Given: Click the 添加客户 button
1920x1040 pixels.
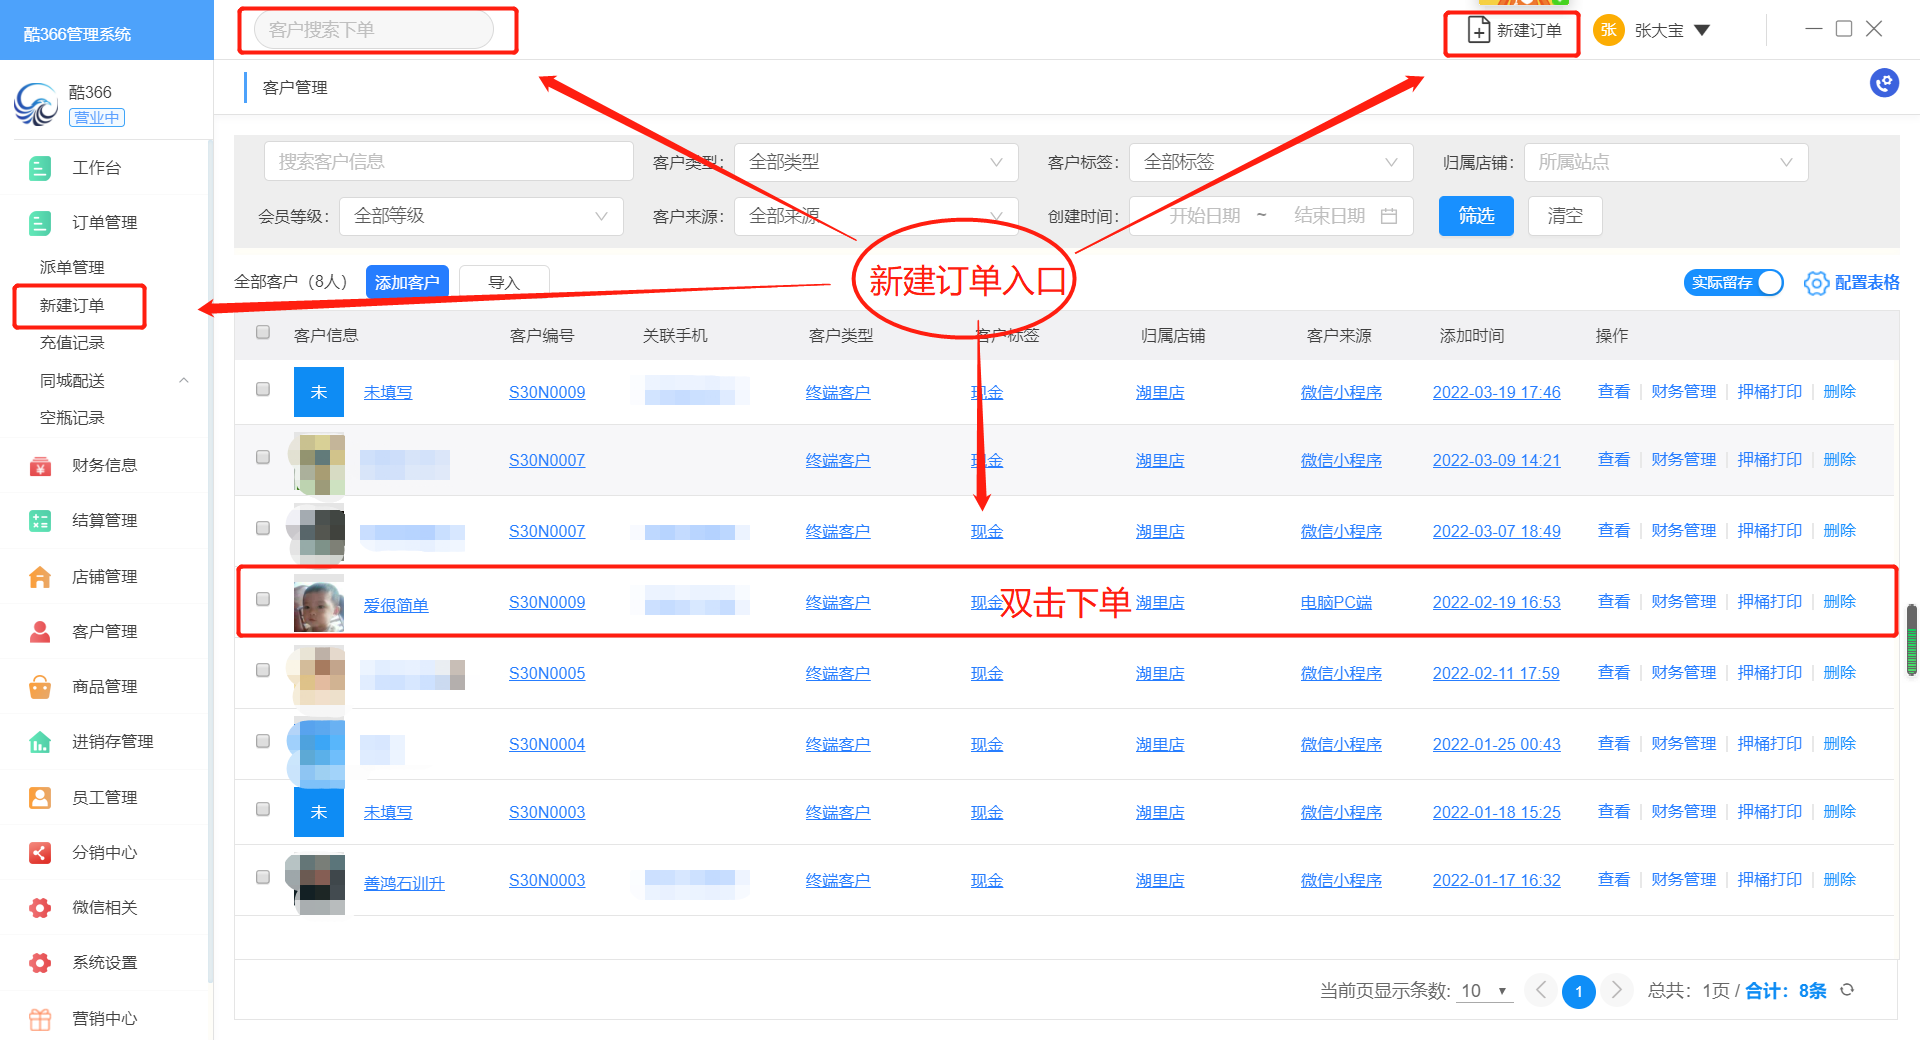Looking at the screenshot, I should pyautogui.click(x=406, y=283).
